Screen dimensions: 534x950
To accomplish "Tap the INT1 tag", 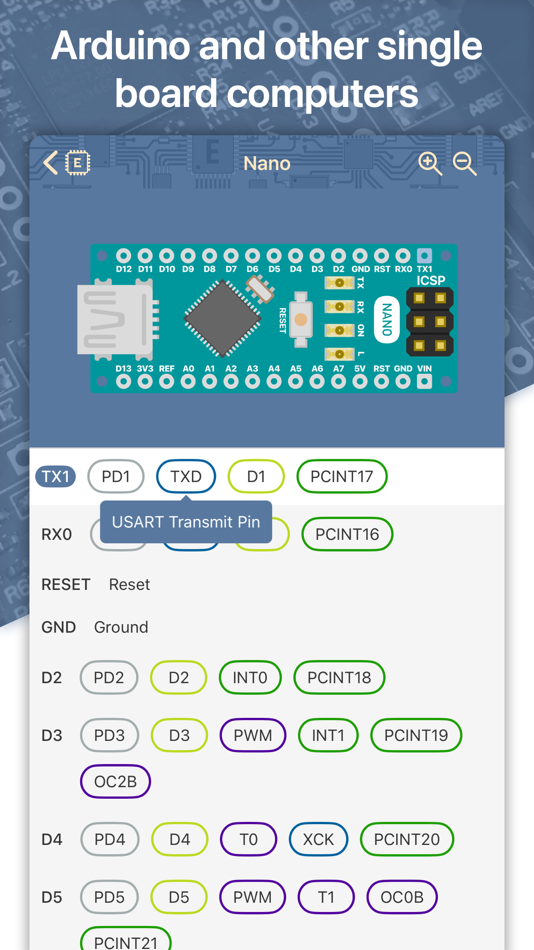I will click(328, 736).
